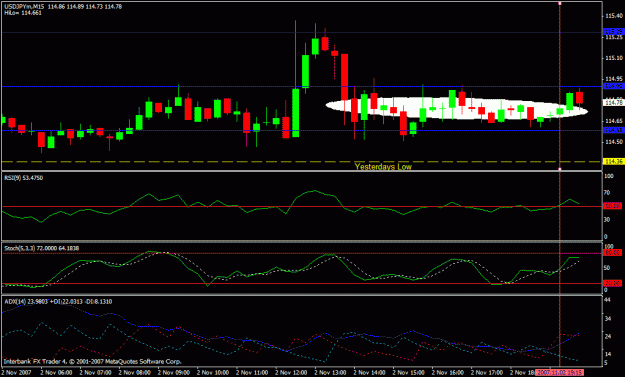The height and width of the screenshot is (377, 625).
Task: Click the 2 Nov 08:00 time label
Action: [135, 373]
